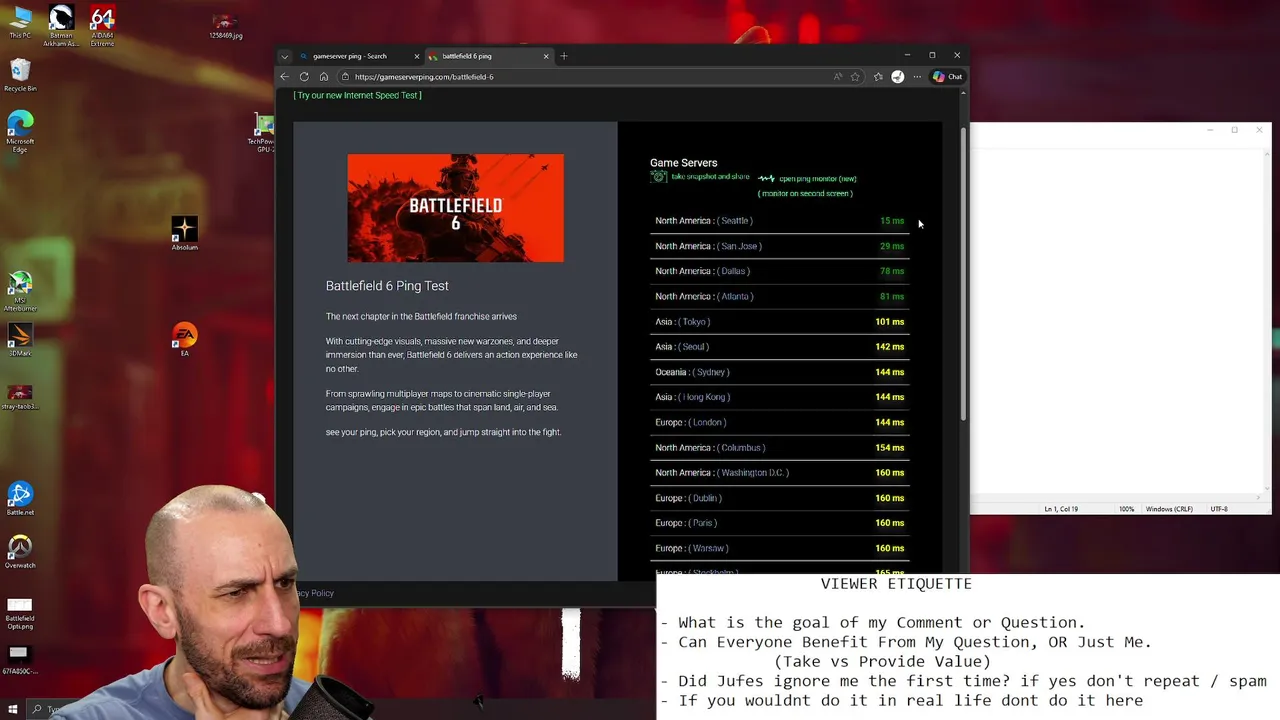This screenshot has height=720, width=1280.
Task: Open the Copilot Chat button
Action: coord(947,77)
